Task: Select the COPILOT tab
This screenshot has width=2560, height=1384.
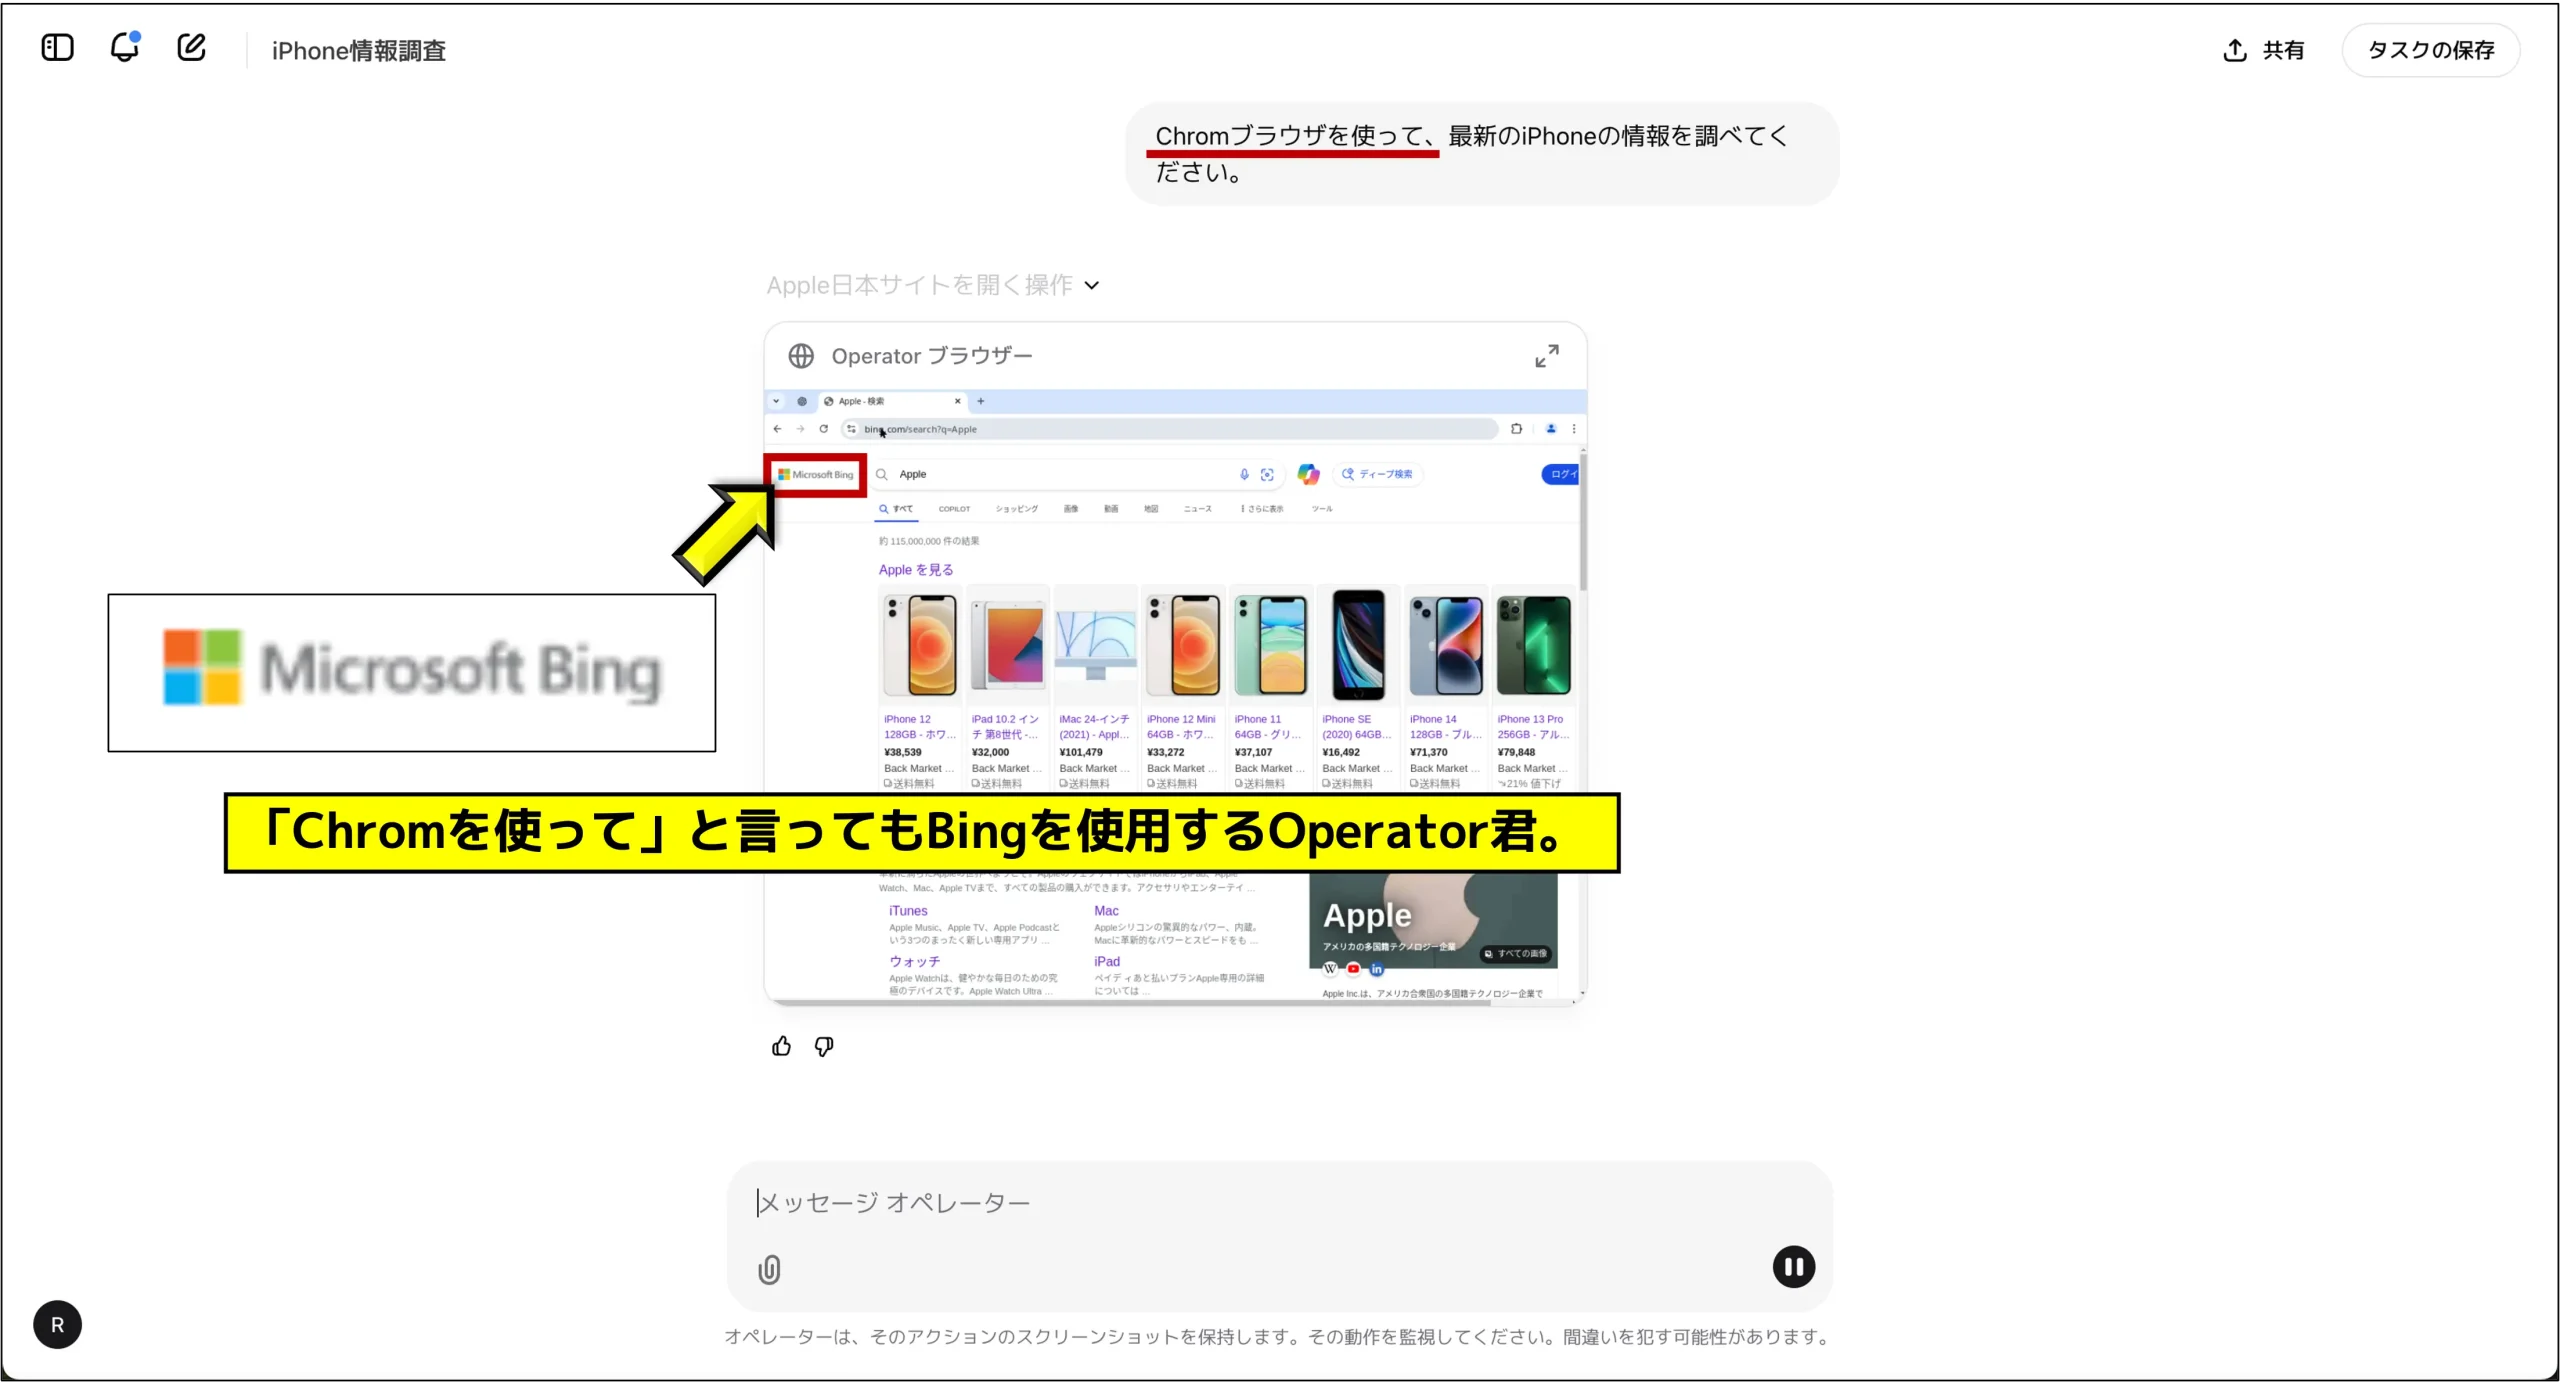Action: click(x=954, y=509)
